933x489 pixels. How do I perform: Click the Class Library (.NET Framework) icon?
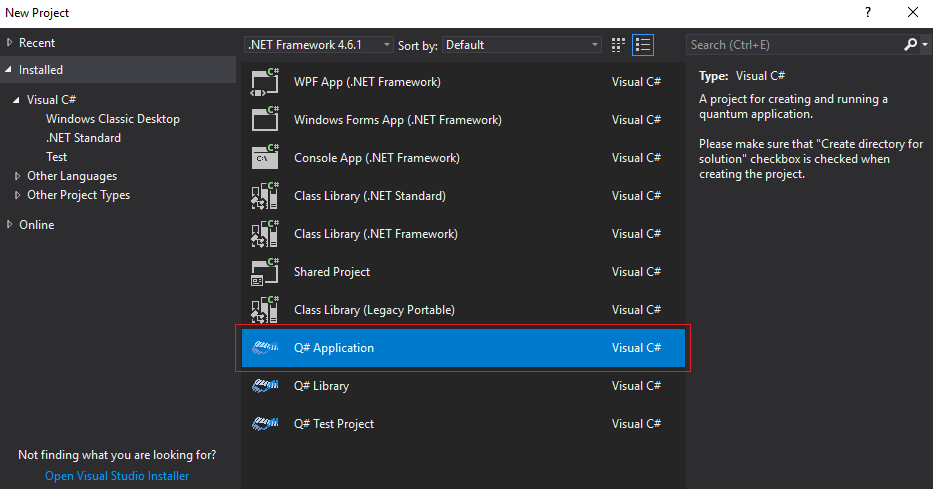[265, 234]
